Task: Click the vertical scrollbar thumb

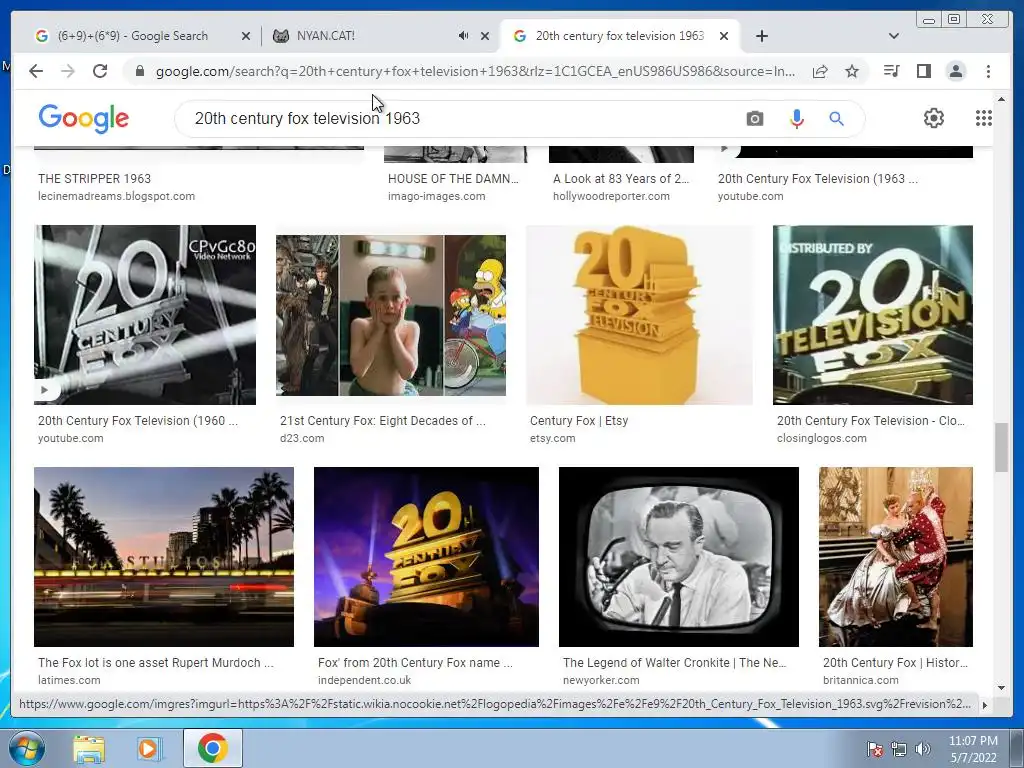Action: pyautogui.click(x=1001, y=447)
